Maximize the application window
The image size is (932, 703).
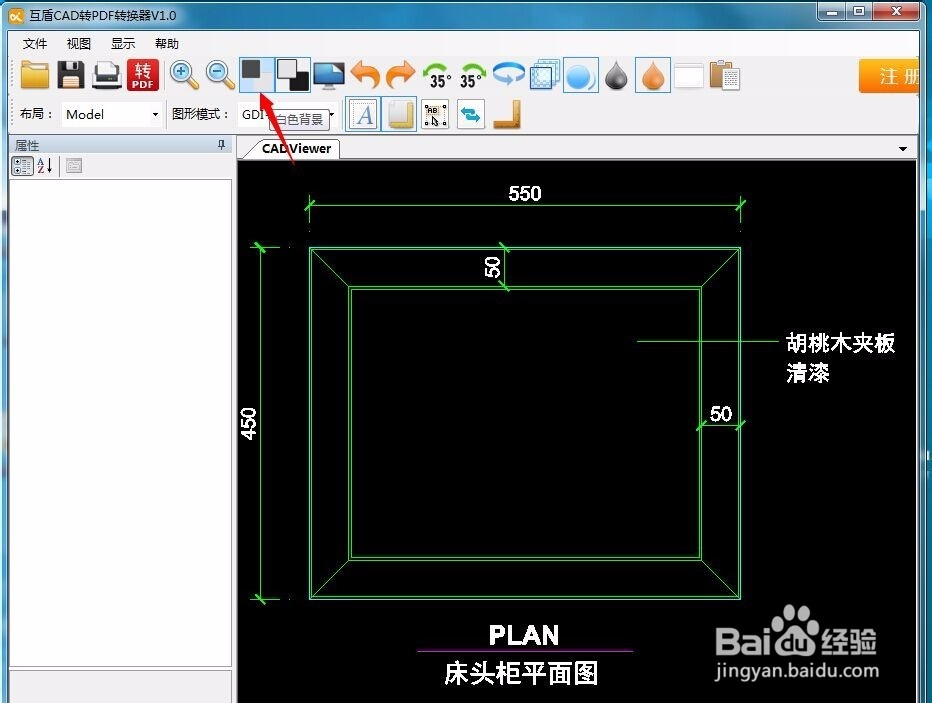(x=859, y=11)
